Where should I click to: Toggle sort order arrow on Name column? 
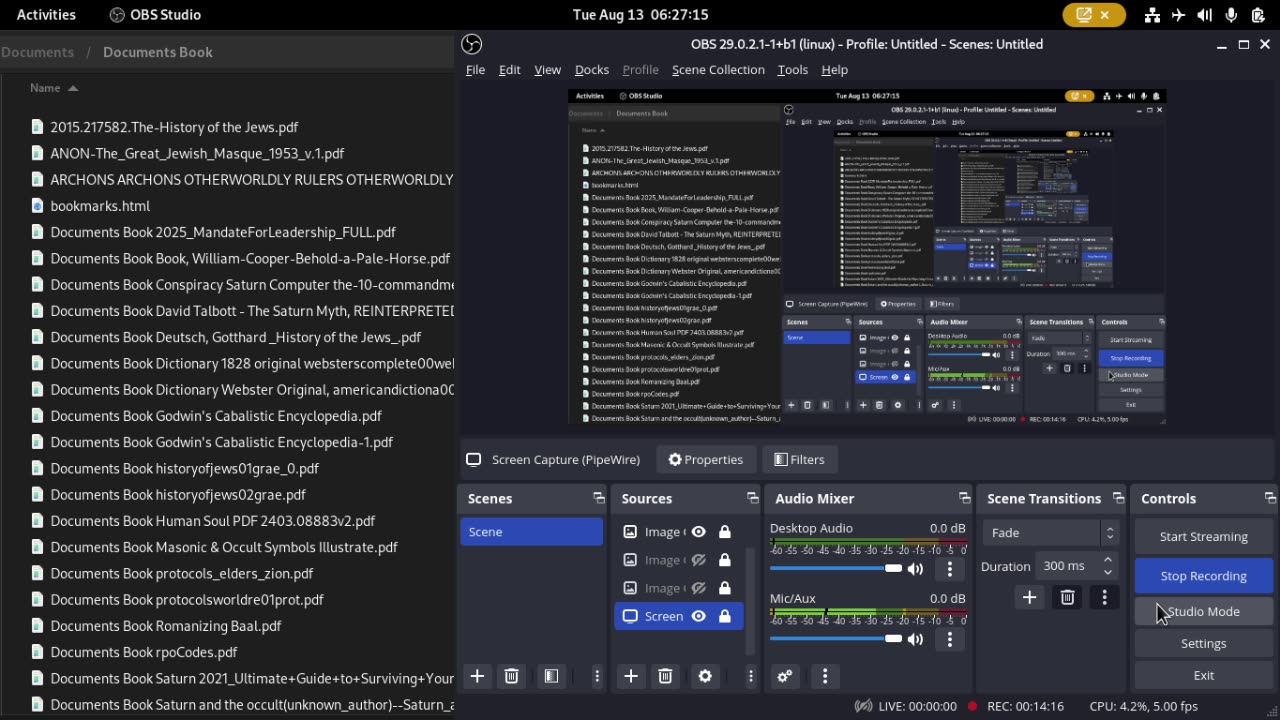(73, 88)
